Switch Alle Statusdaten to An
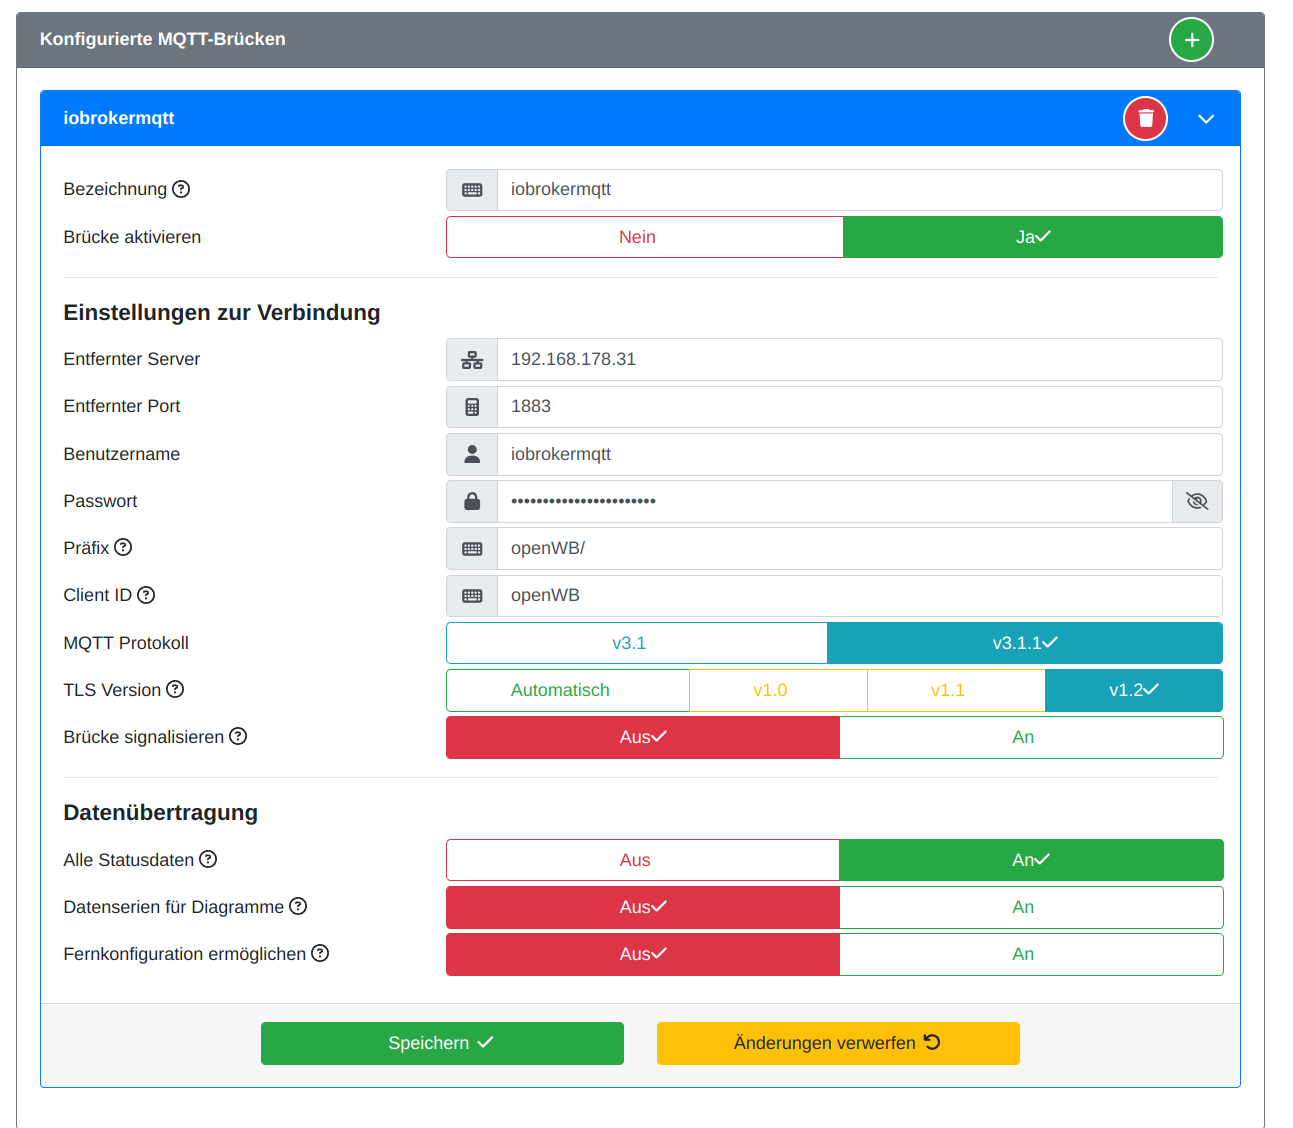 (1031, 860)
